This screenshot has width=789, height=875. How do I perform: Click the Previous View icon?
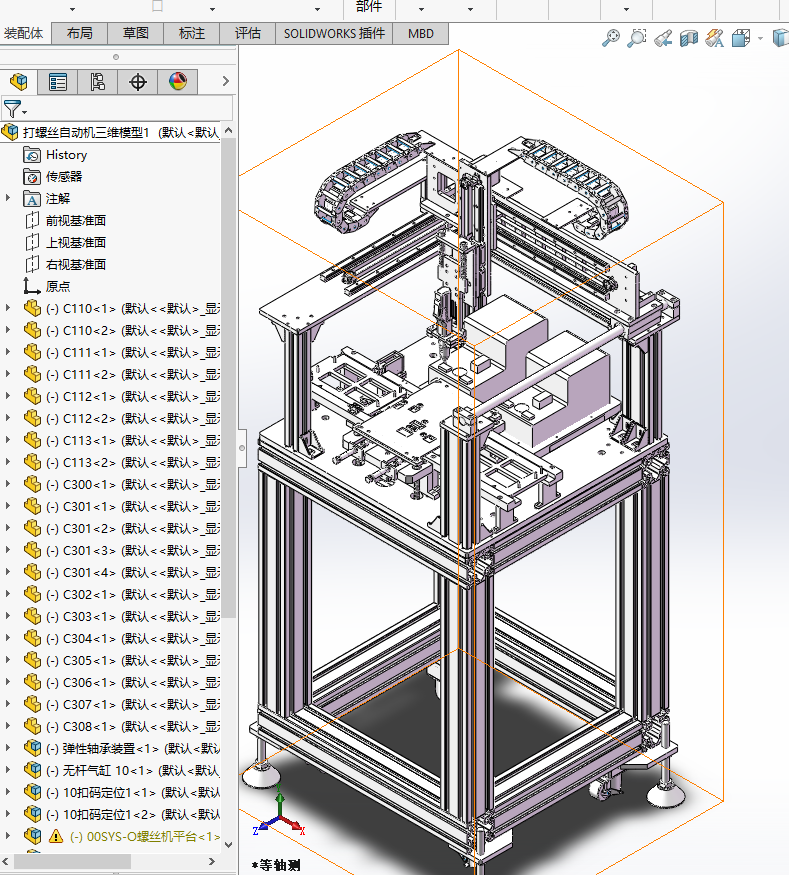coord(663,38)
